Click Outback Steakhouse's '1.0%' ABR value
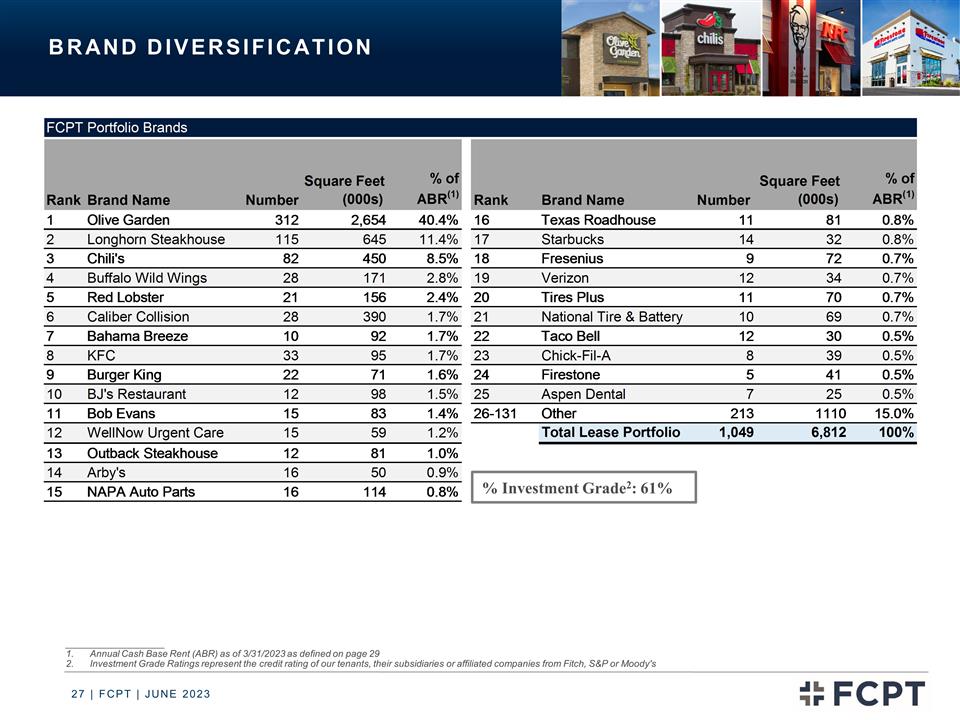 coord(443,454)
